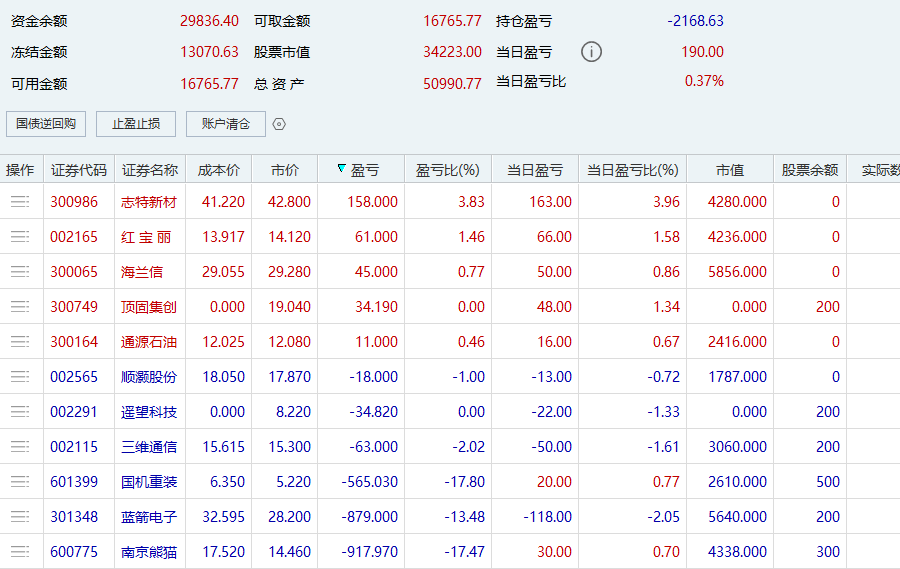Open the operation menu icon for 南京熊猫
Screen dimensions: 900x569
(20, 552)
